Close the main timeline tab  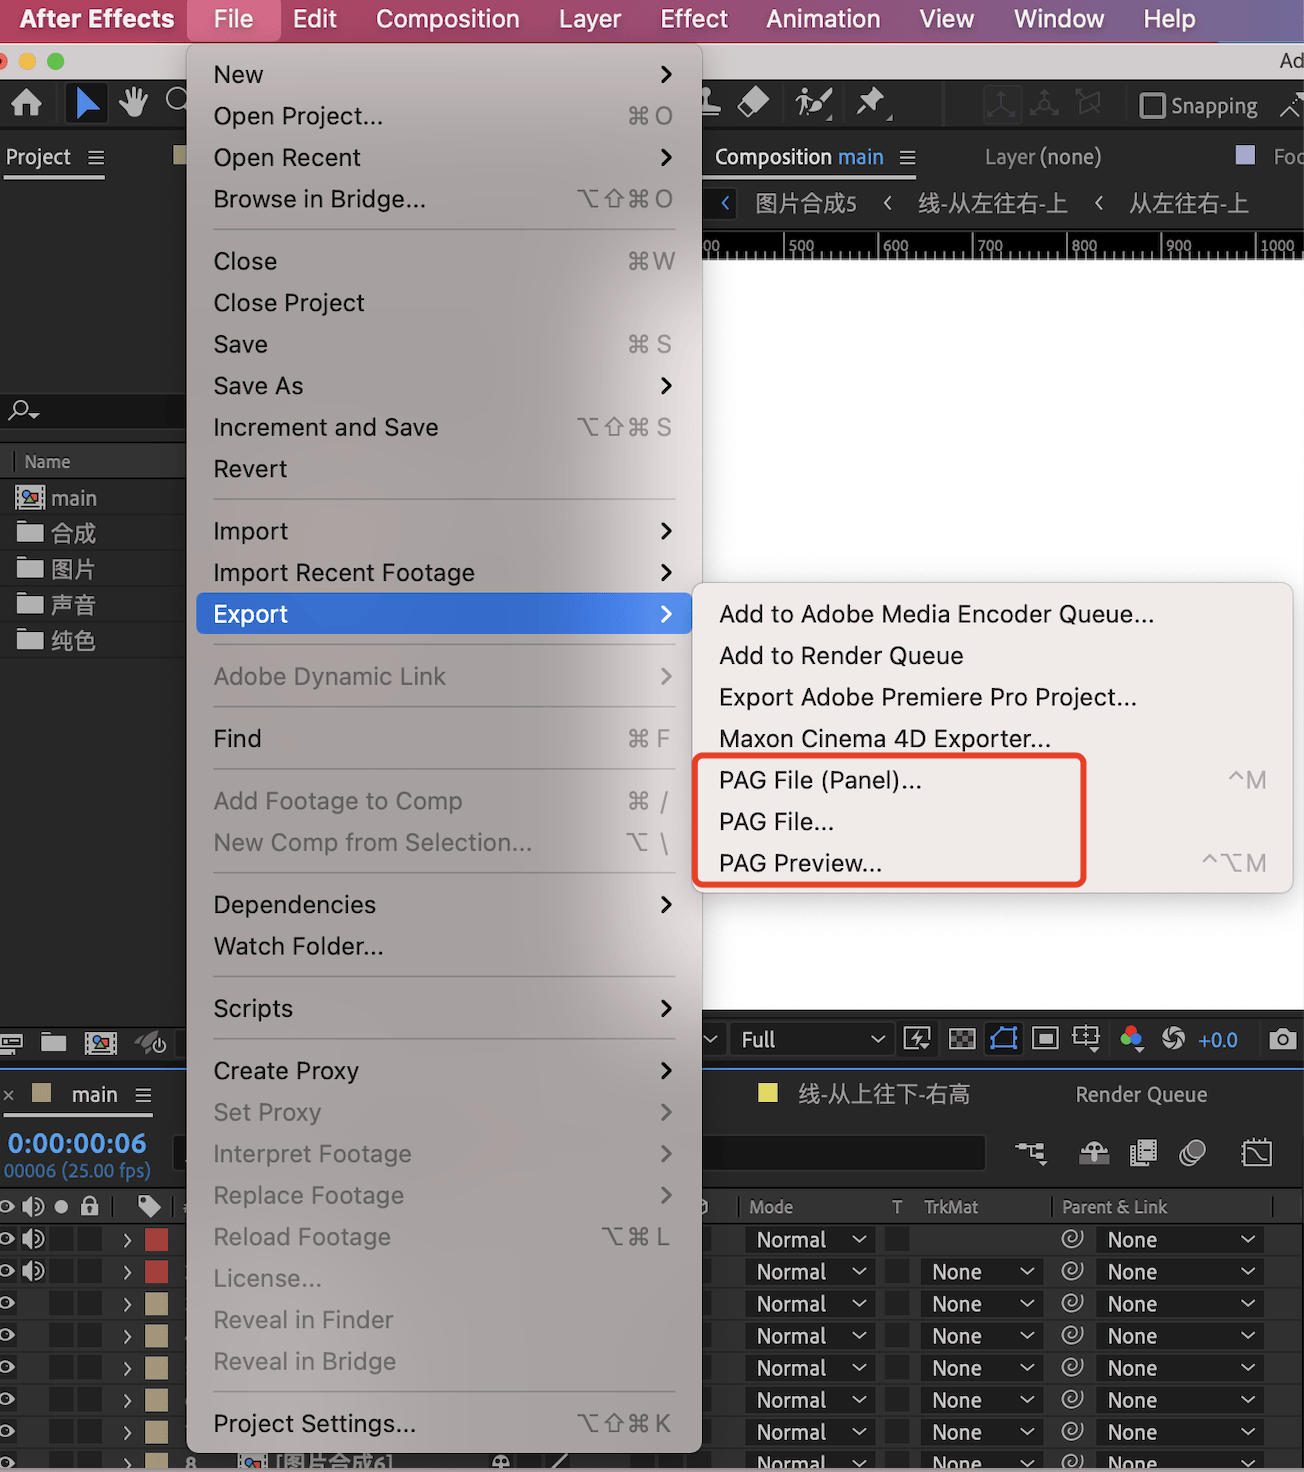tap(9, 1095)
